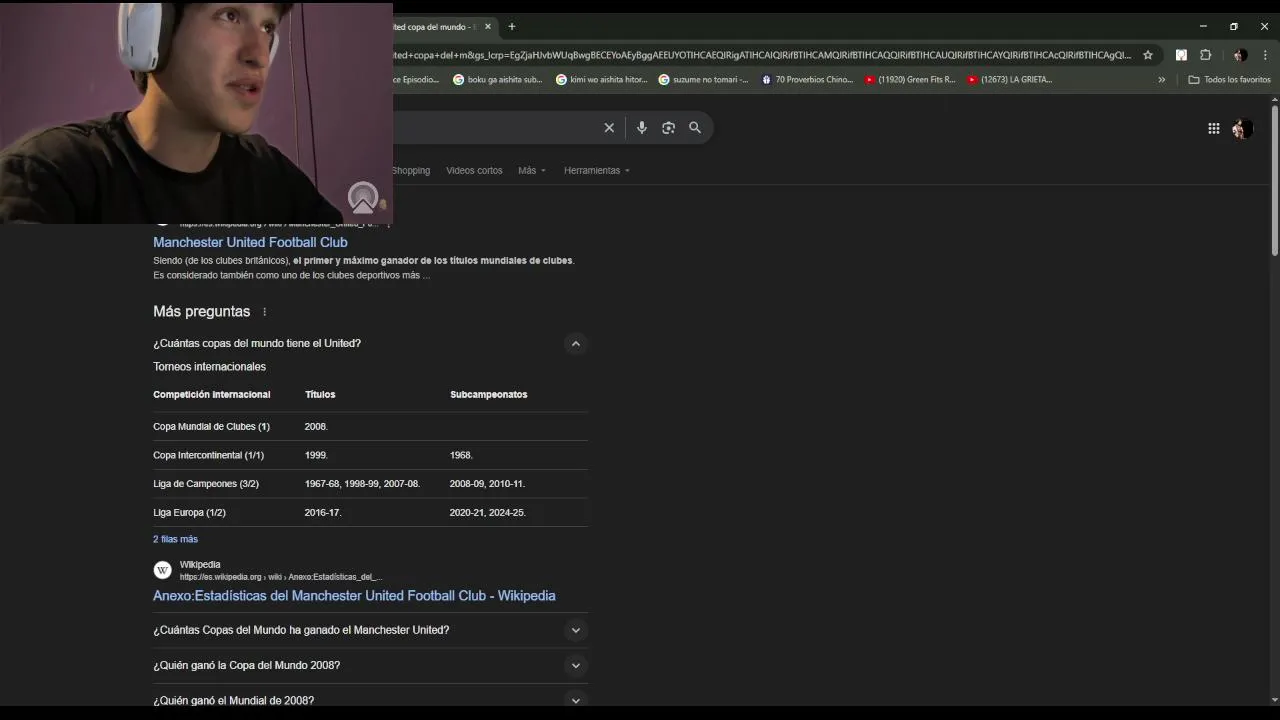Click the '2 filas más' link
The width and height of the screenshot is (1280, 720).
point(175,540)
